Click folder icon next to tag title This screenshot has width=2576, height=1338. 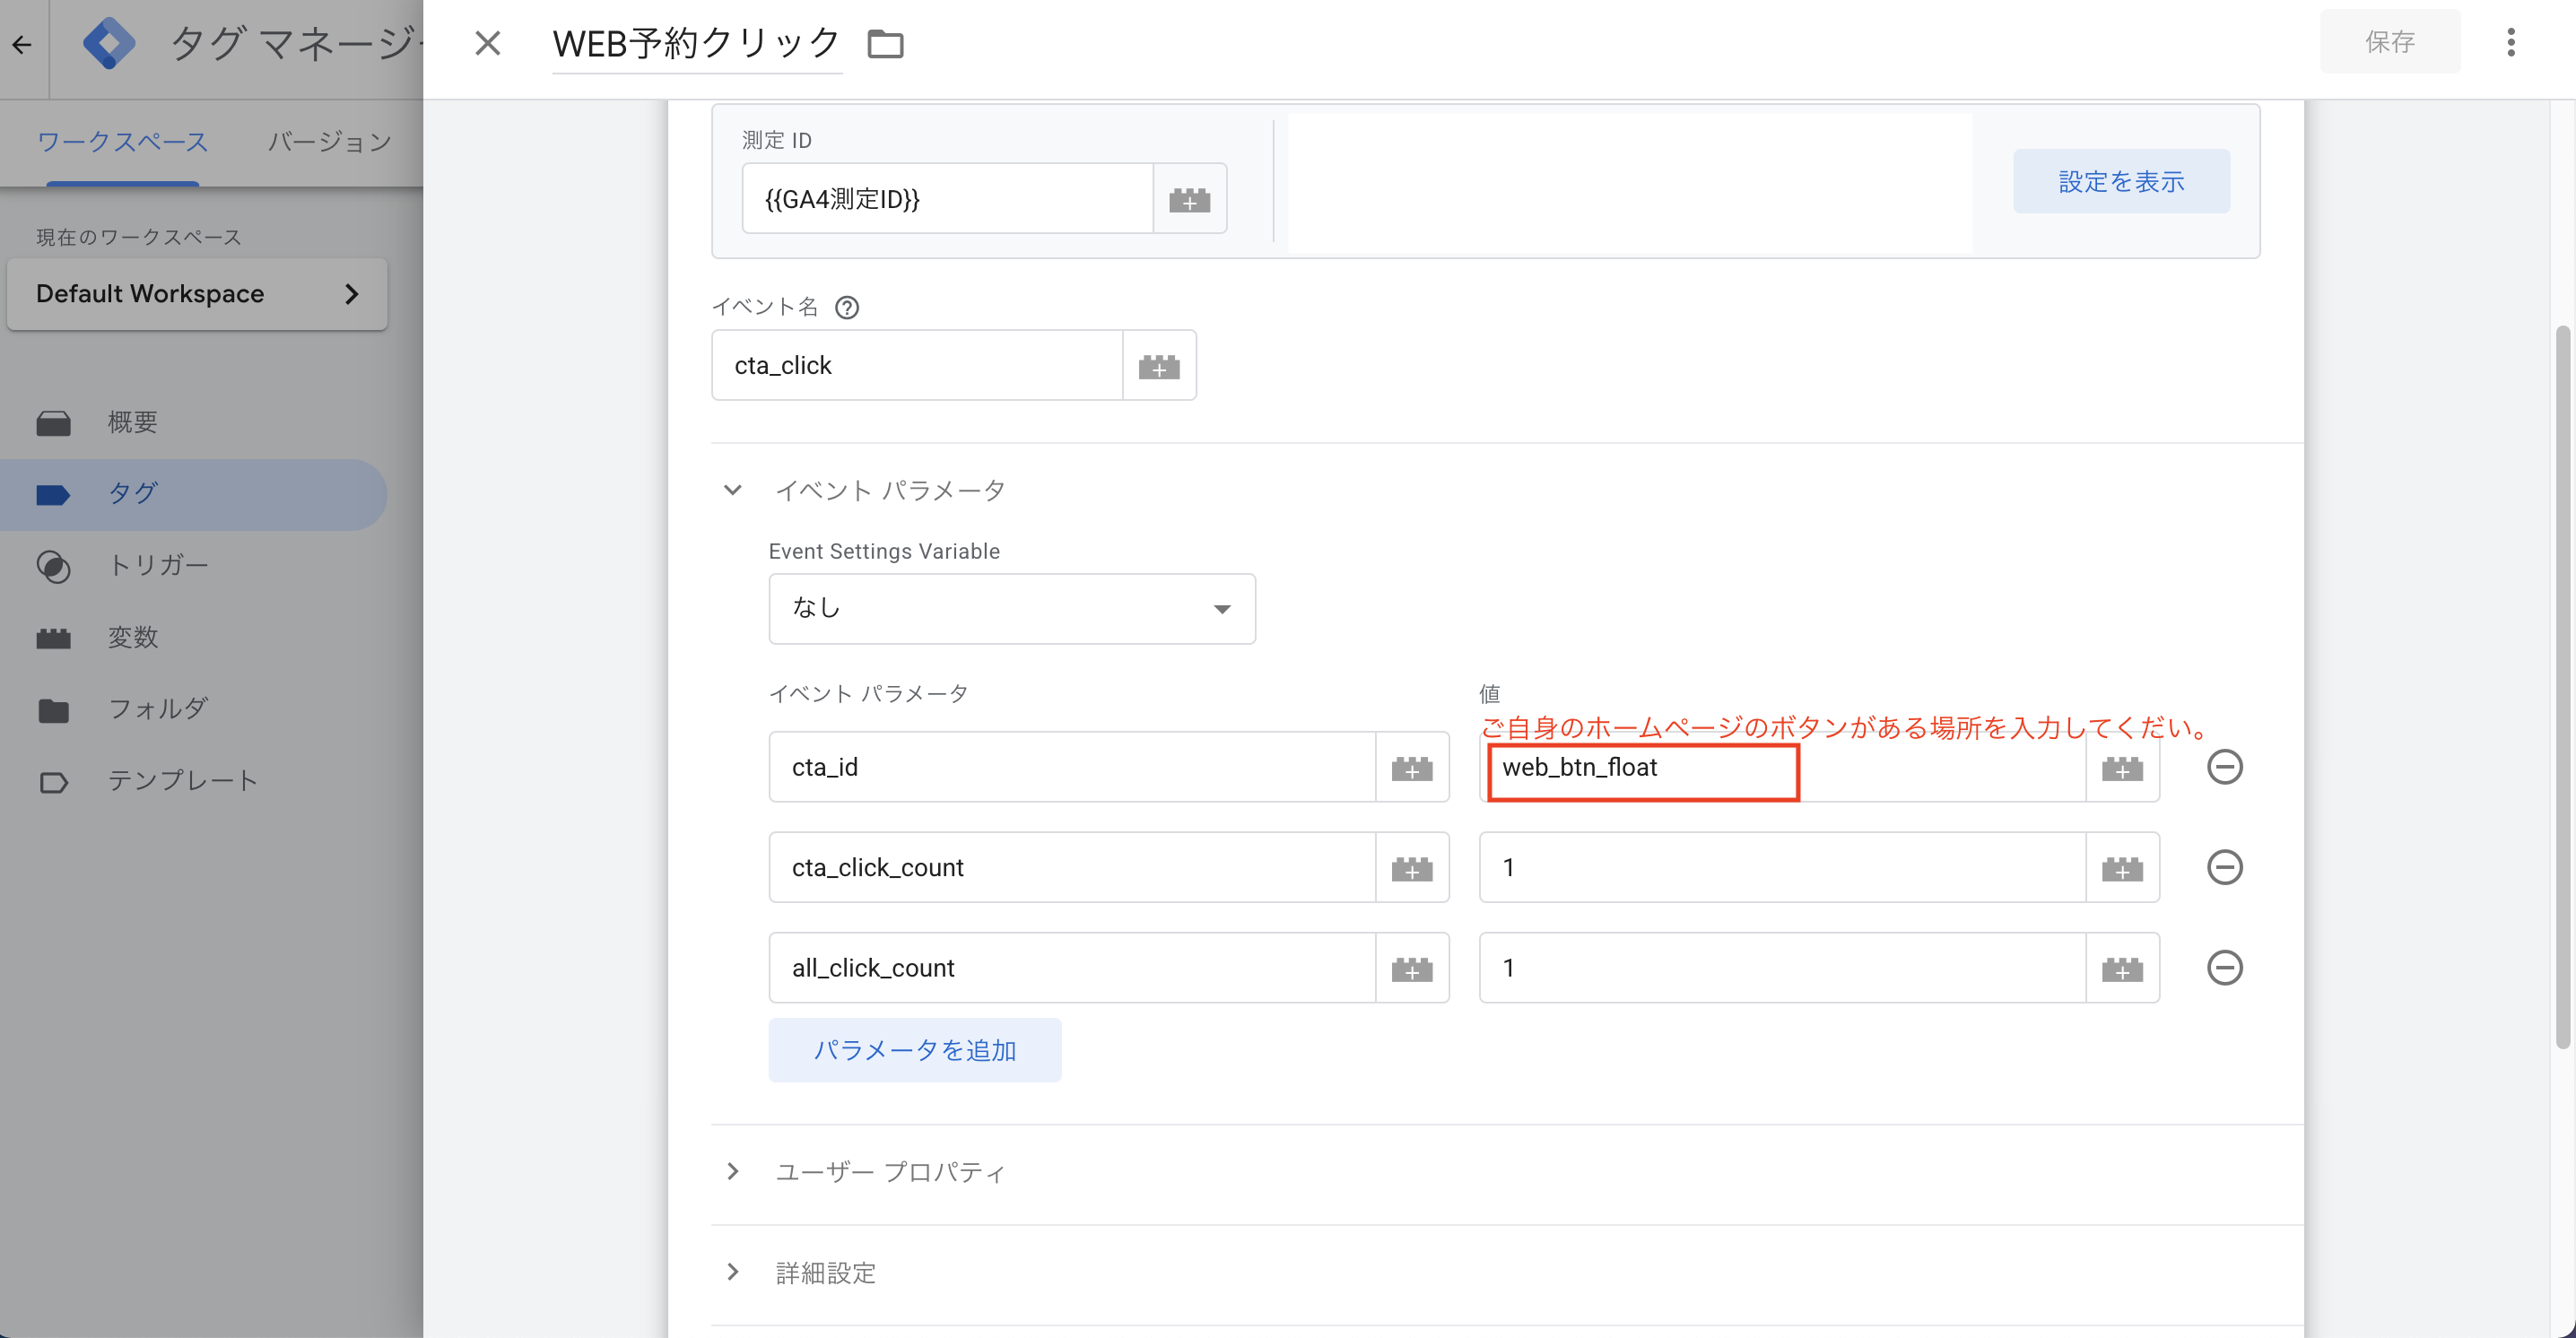[x=885, y=44]
